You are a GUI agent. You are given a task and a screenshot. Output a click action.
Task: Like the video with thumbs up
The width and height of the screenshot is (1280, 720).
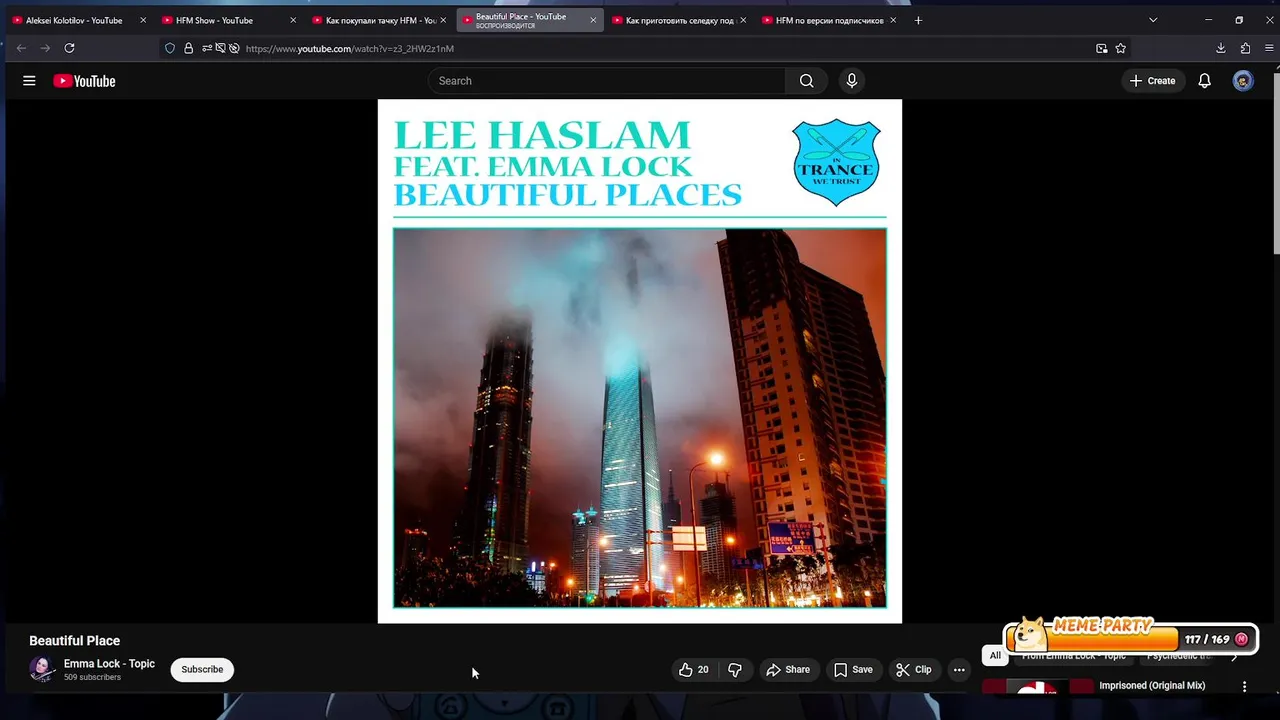tap(694, 670)
